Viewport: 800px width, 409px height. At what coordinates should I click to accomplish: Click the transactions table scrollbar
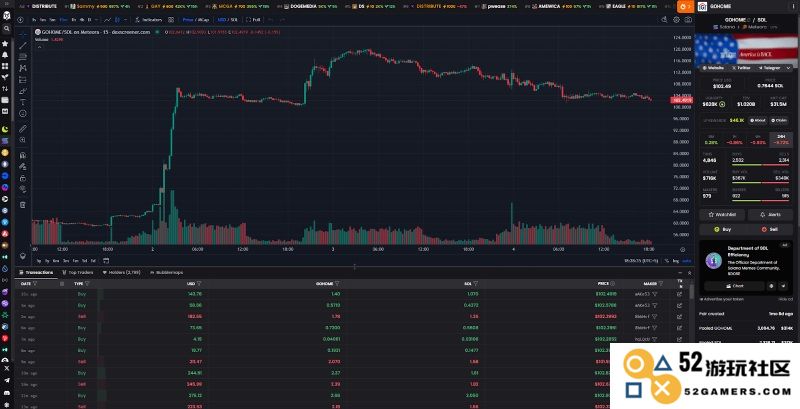pos(692,292)
